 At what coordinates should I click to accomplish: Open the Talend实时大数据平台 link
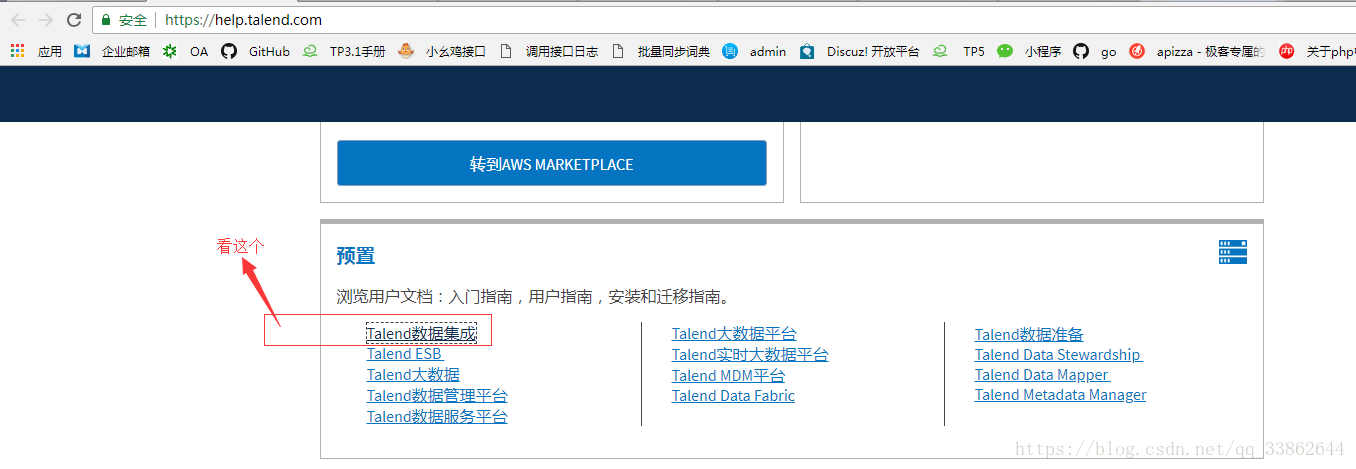[x=750, y=355]
